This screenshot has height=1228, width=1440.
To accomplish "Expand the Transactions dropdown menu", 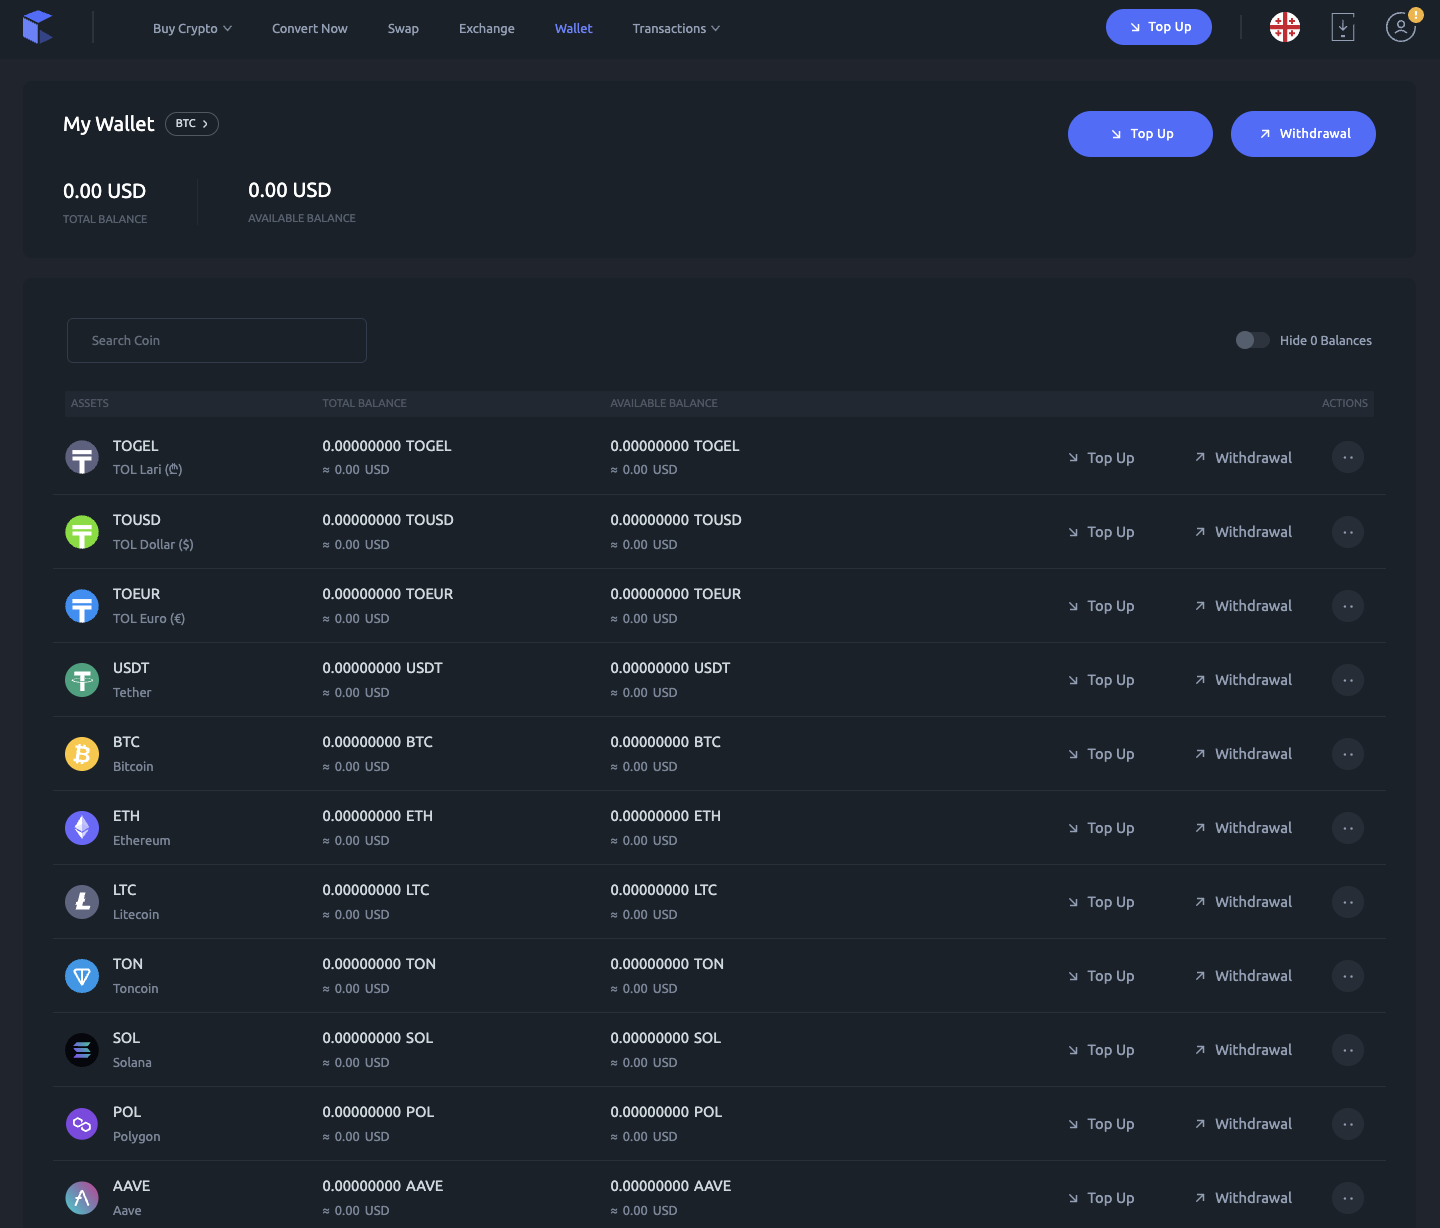I will 676,28.
